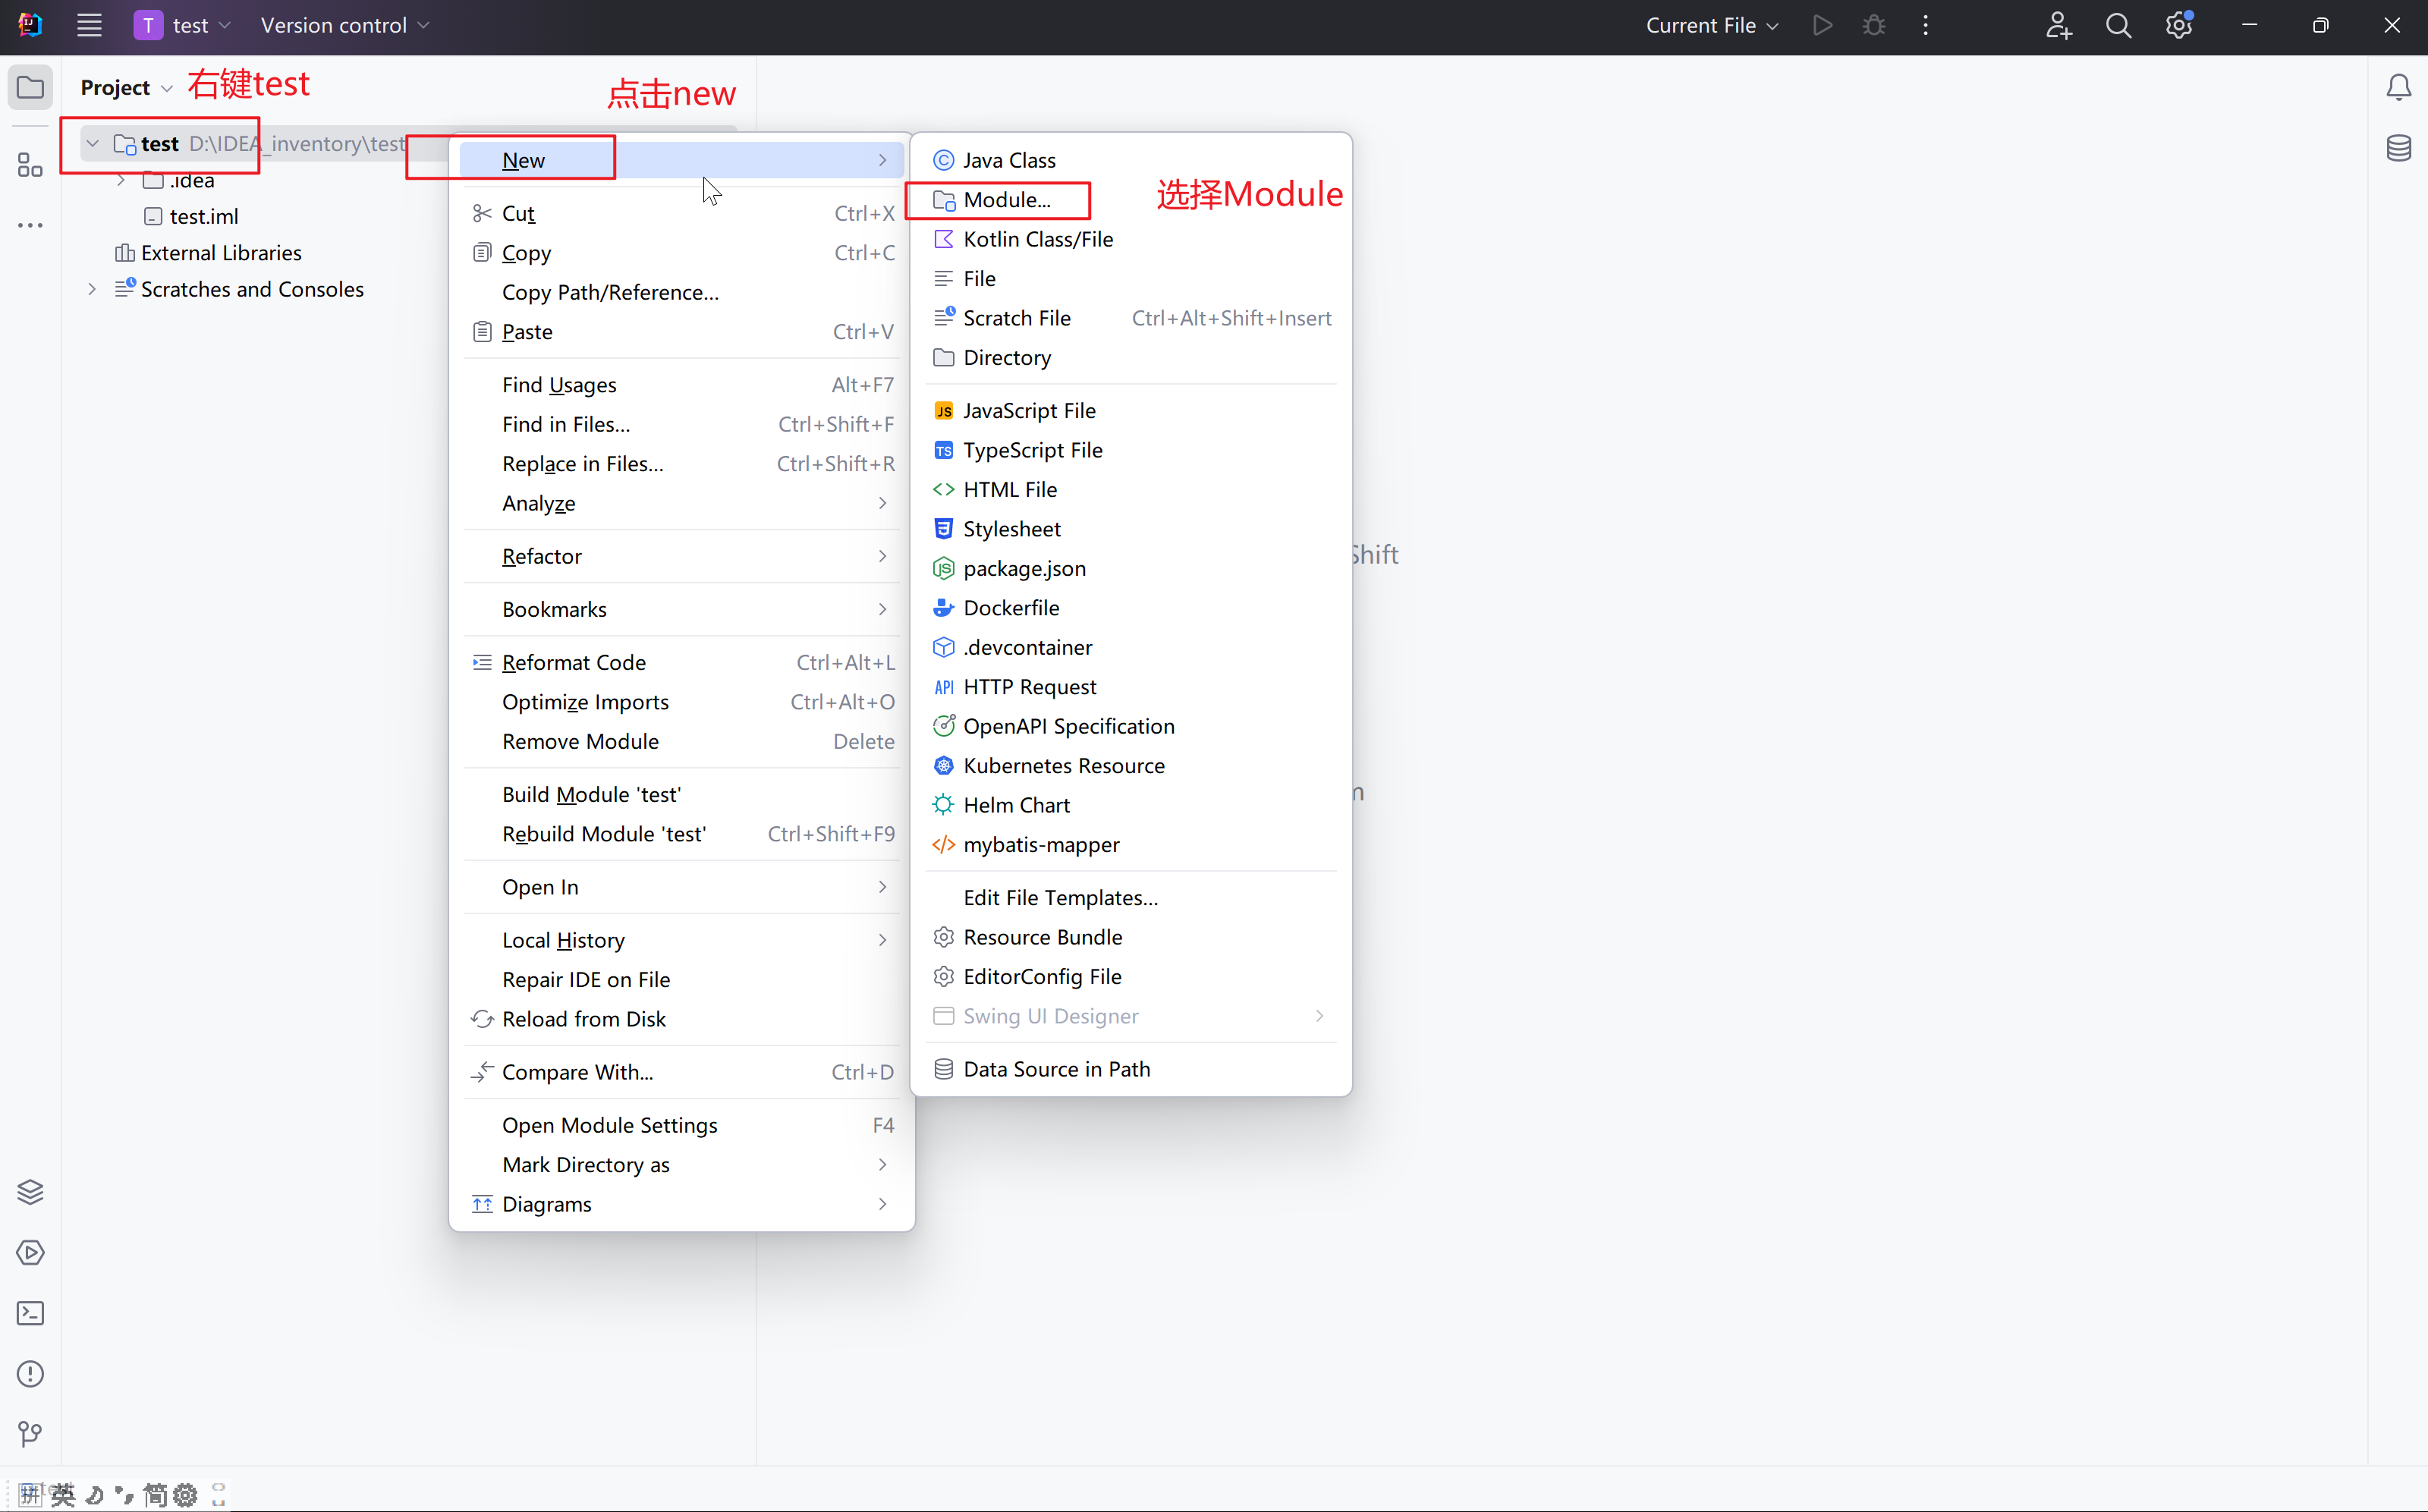Click the Search Everywhere magnifier icon

click(2118, 26)
